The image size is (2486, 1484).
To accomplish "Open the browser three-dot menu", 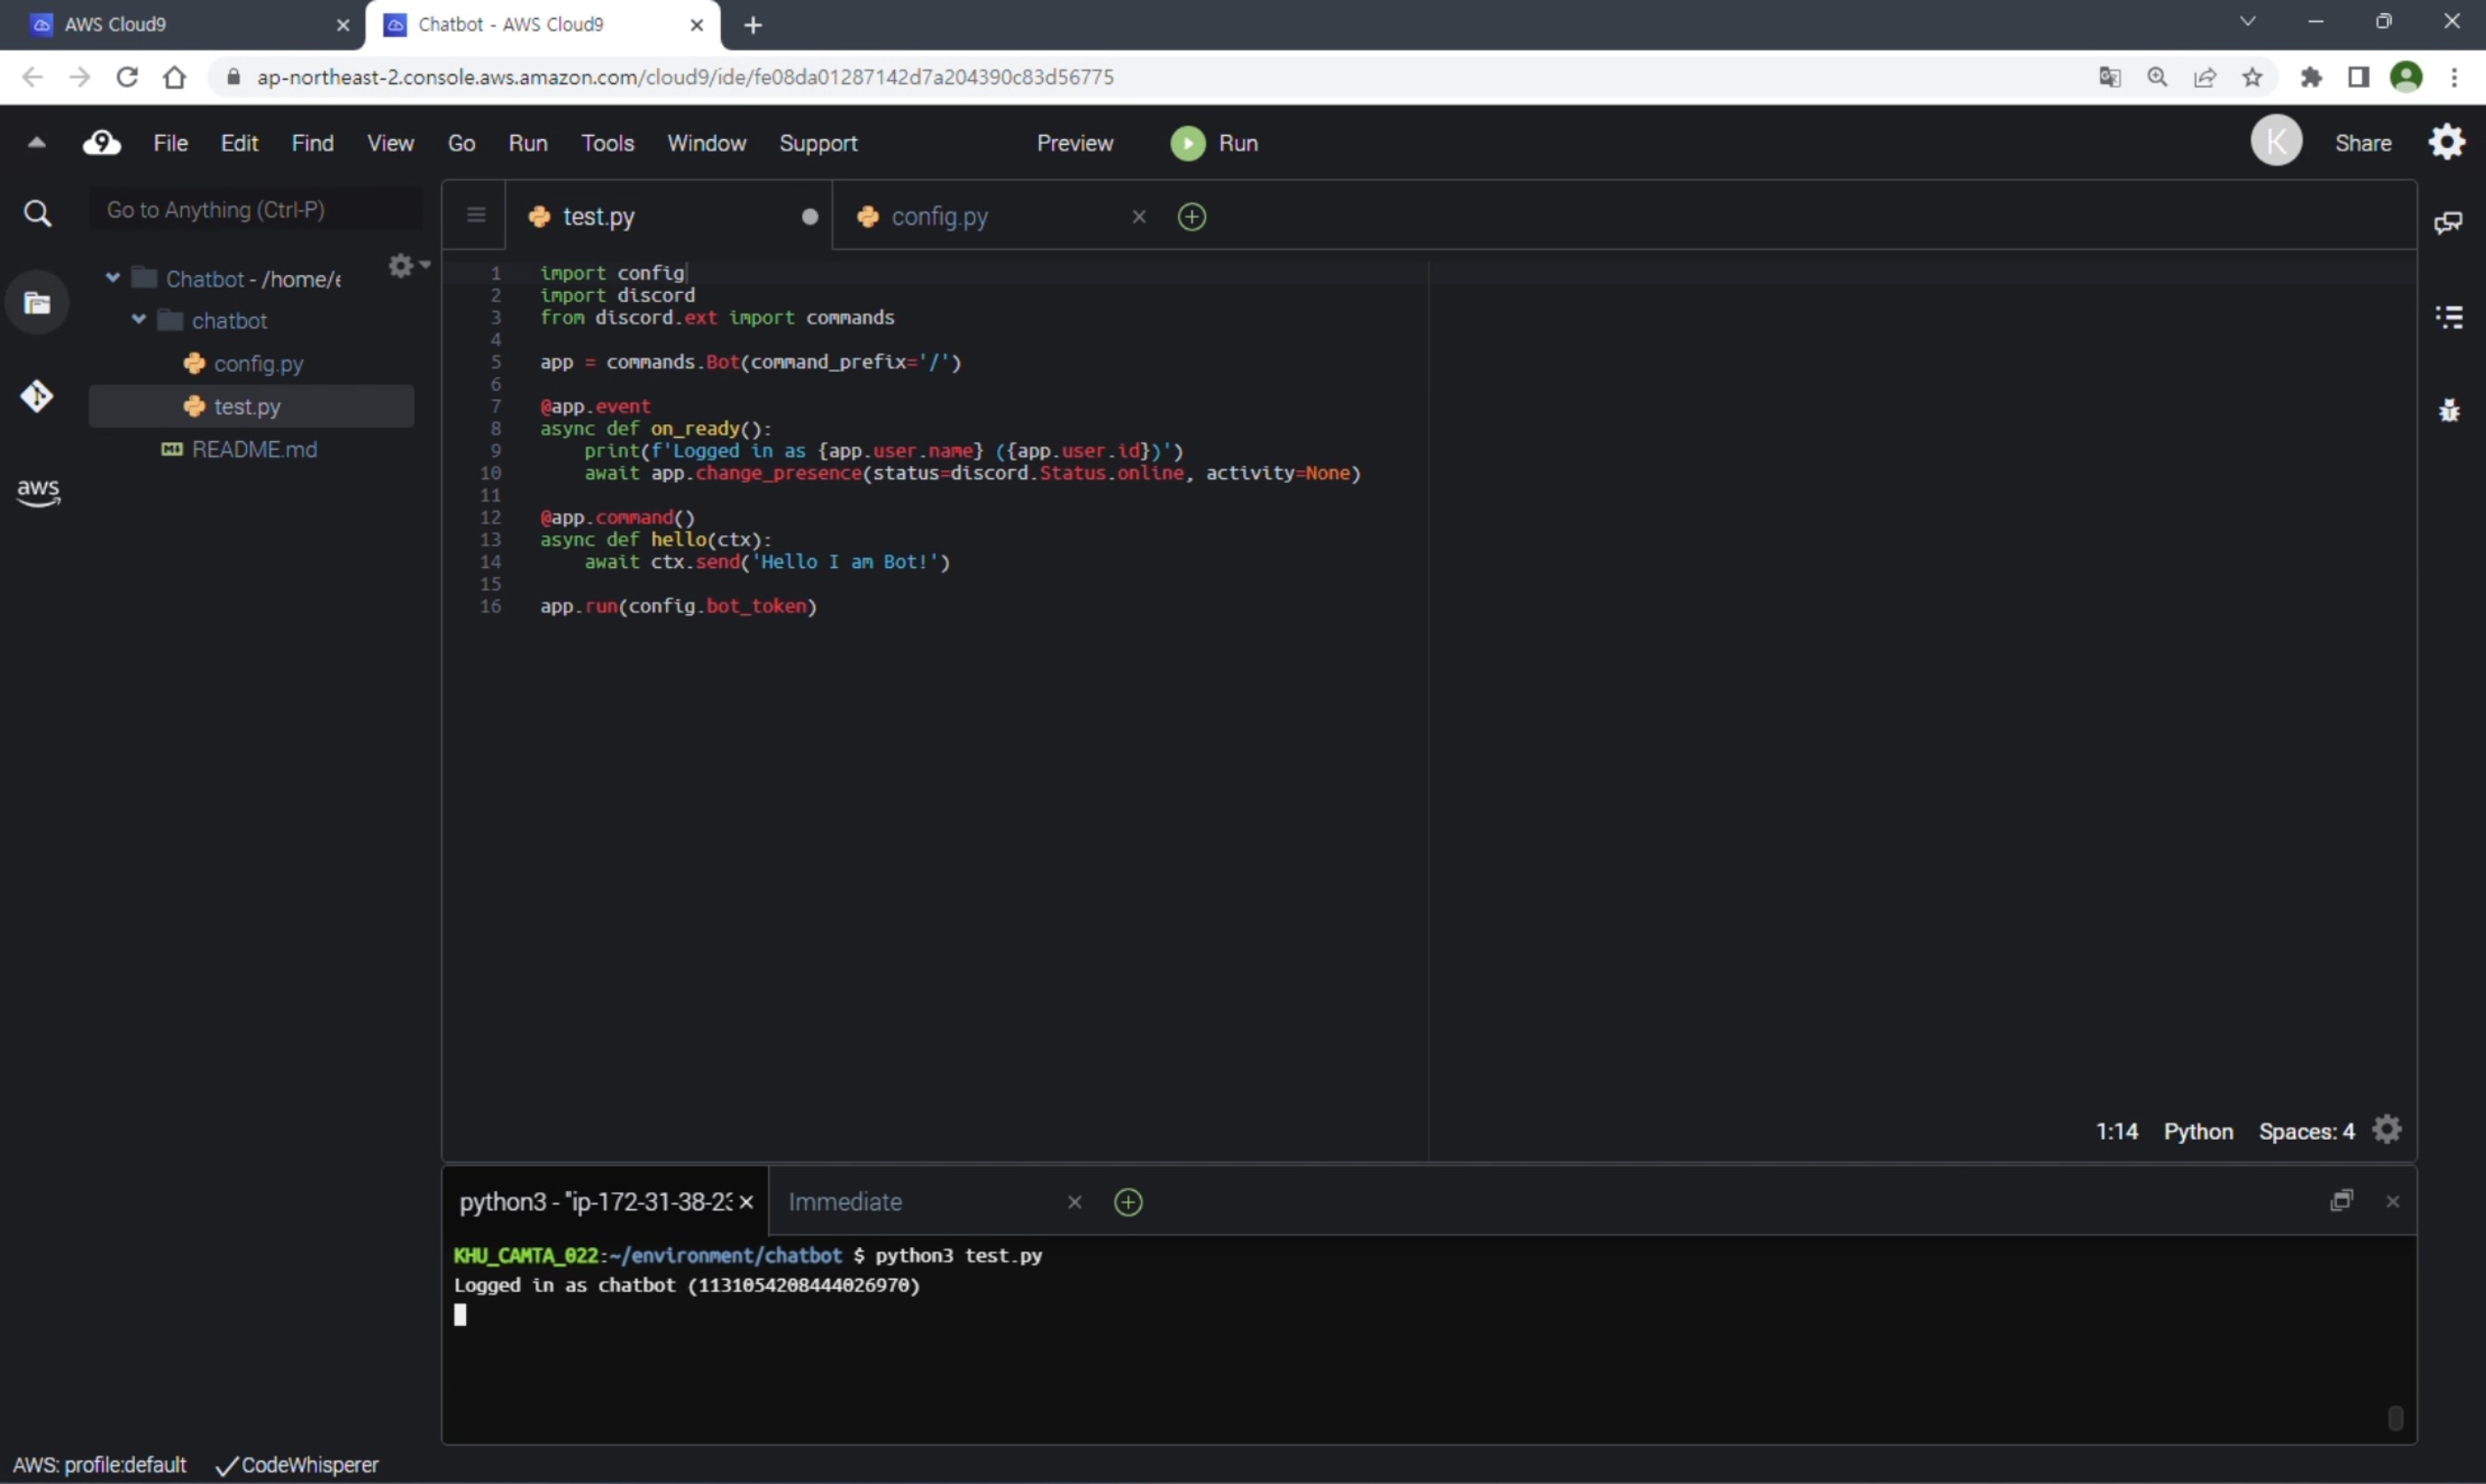I will pos(2454,77).
